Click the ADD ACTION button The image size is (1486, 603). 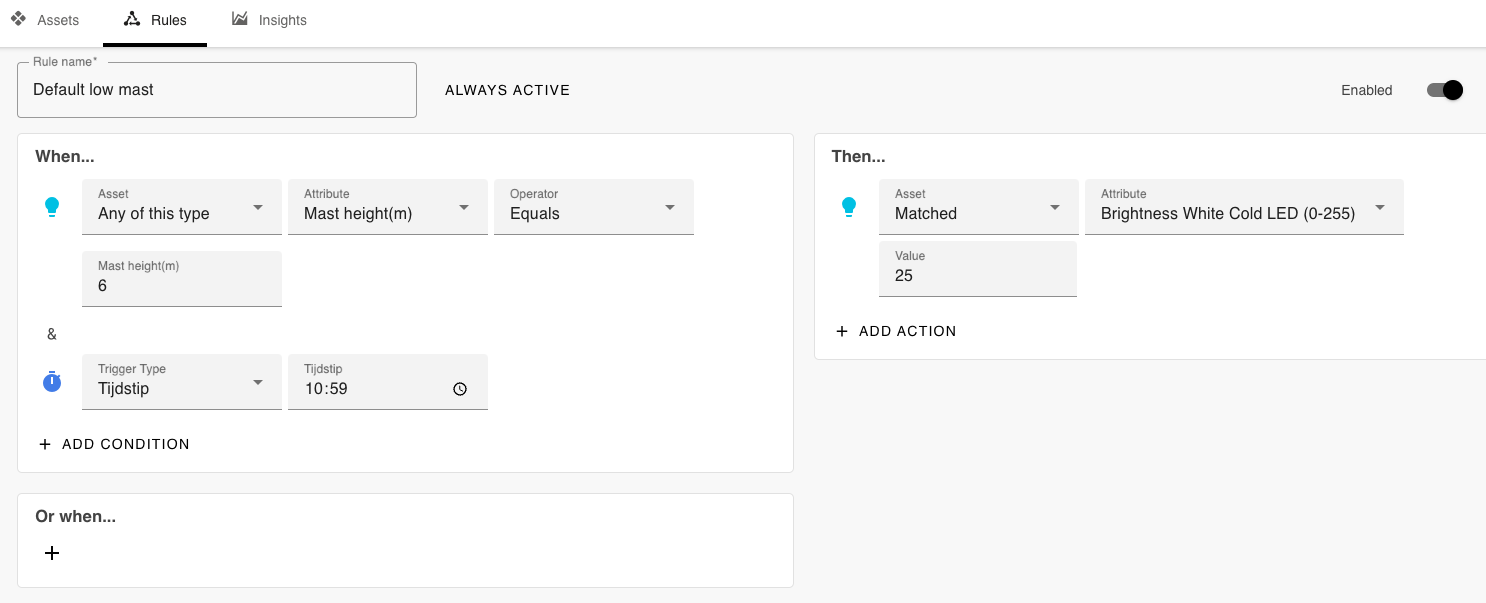896,331
